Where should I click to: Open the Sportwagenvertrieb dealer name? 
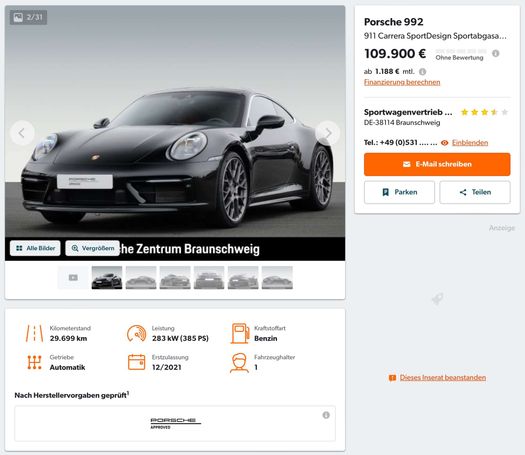pyautogui.click(x=408, y=112)
